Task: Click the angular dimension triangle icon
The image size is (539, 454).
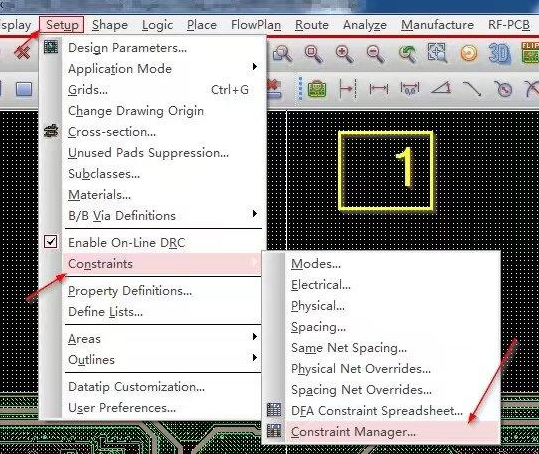Action: point(441,88)
